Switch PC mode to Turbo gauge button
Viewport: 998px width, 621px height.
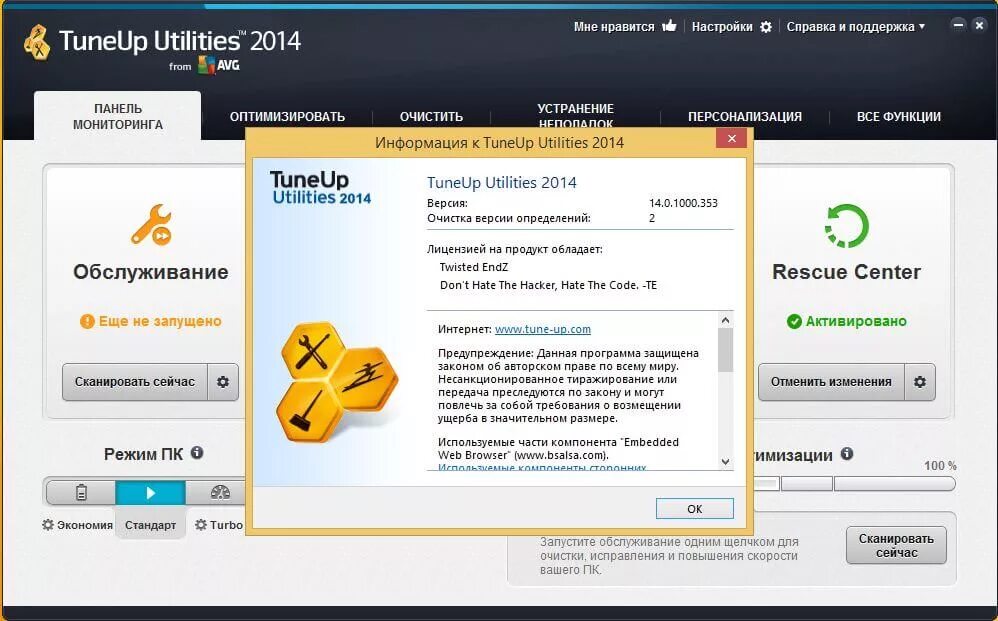[x=220, y=492]
